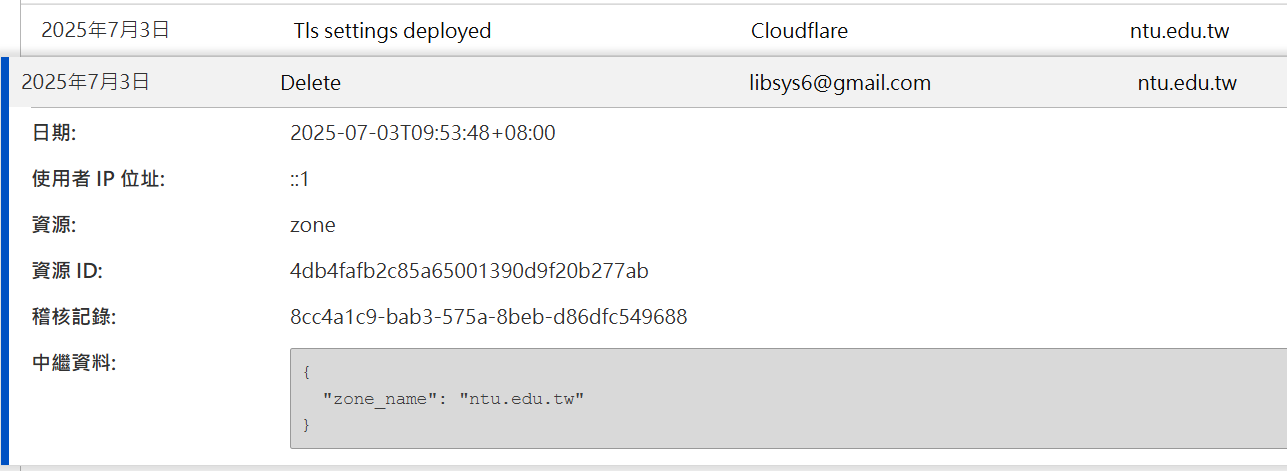Click the zone resource value
The height and width of the screenshot is (471, 1287).
point(312,225)
